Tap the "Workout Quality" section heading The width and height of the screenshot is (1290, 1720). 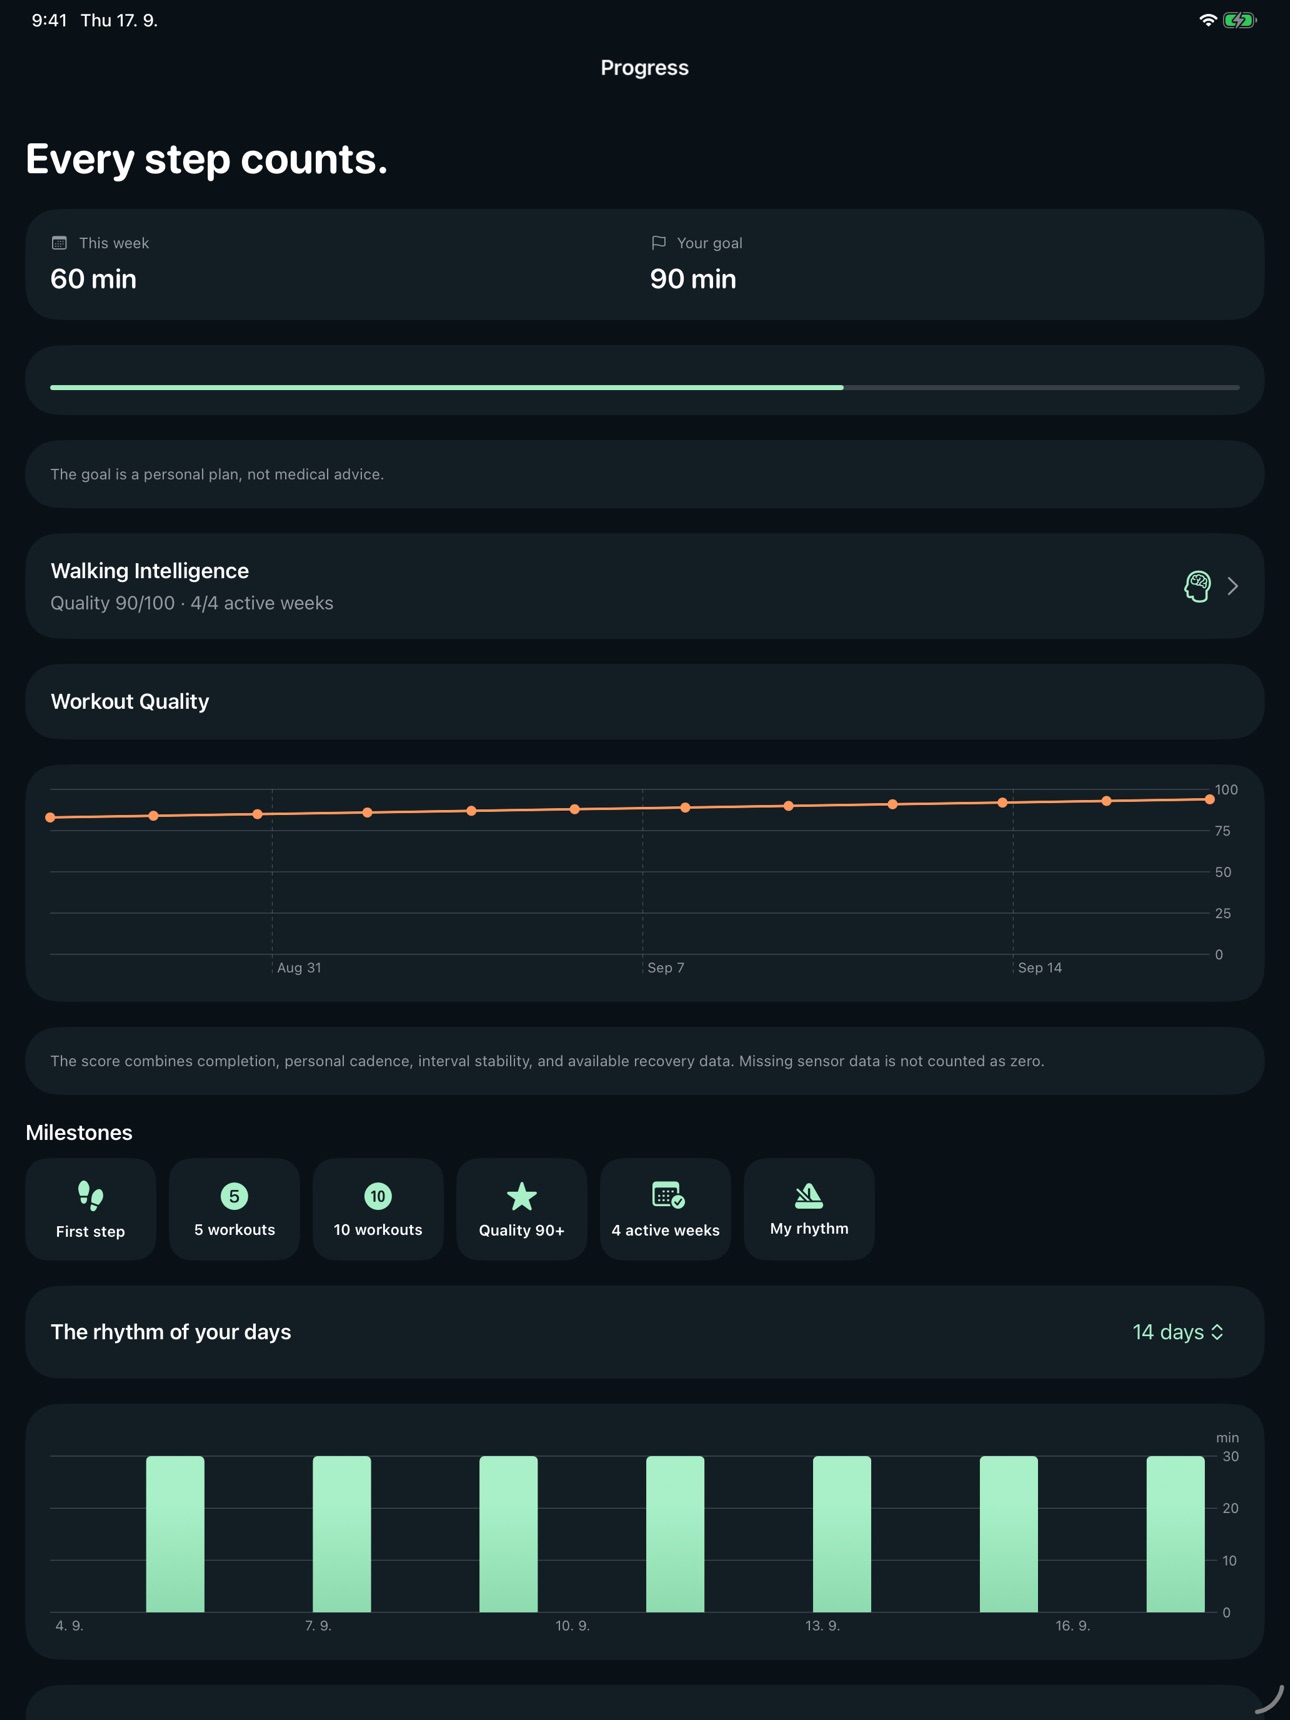[x=130, y=702]
